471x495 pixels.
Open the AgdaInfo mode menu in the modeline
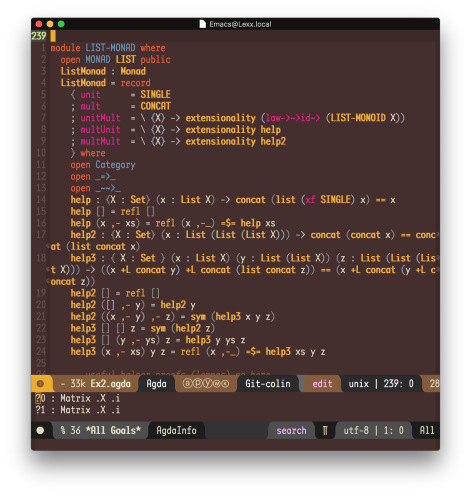pyautogui.click(x=176, y=431)
